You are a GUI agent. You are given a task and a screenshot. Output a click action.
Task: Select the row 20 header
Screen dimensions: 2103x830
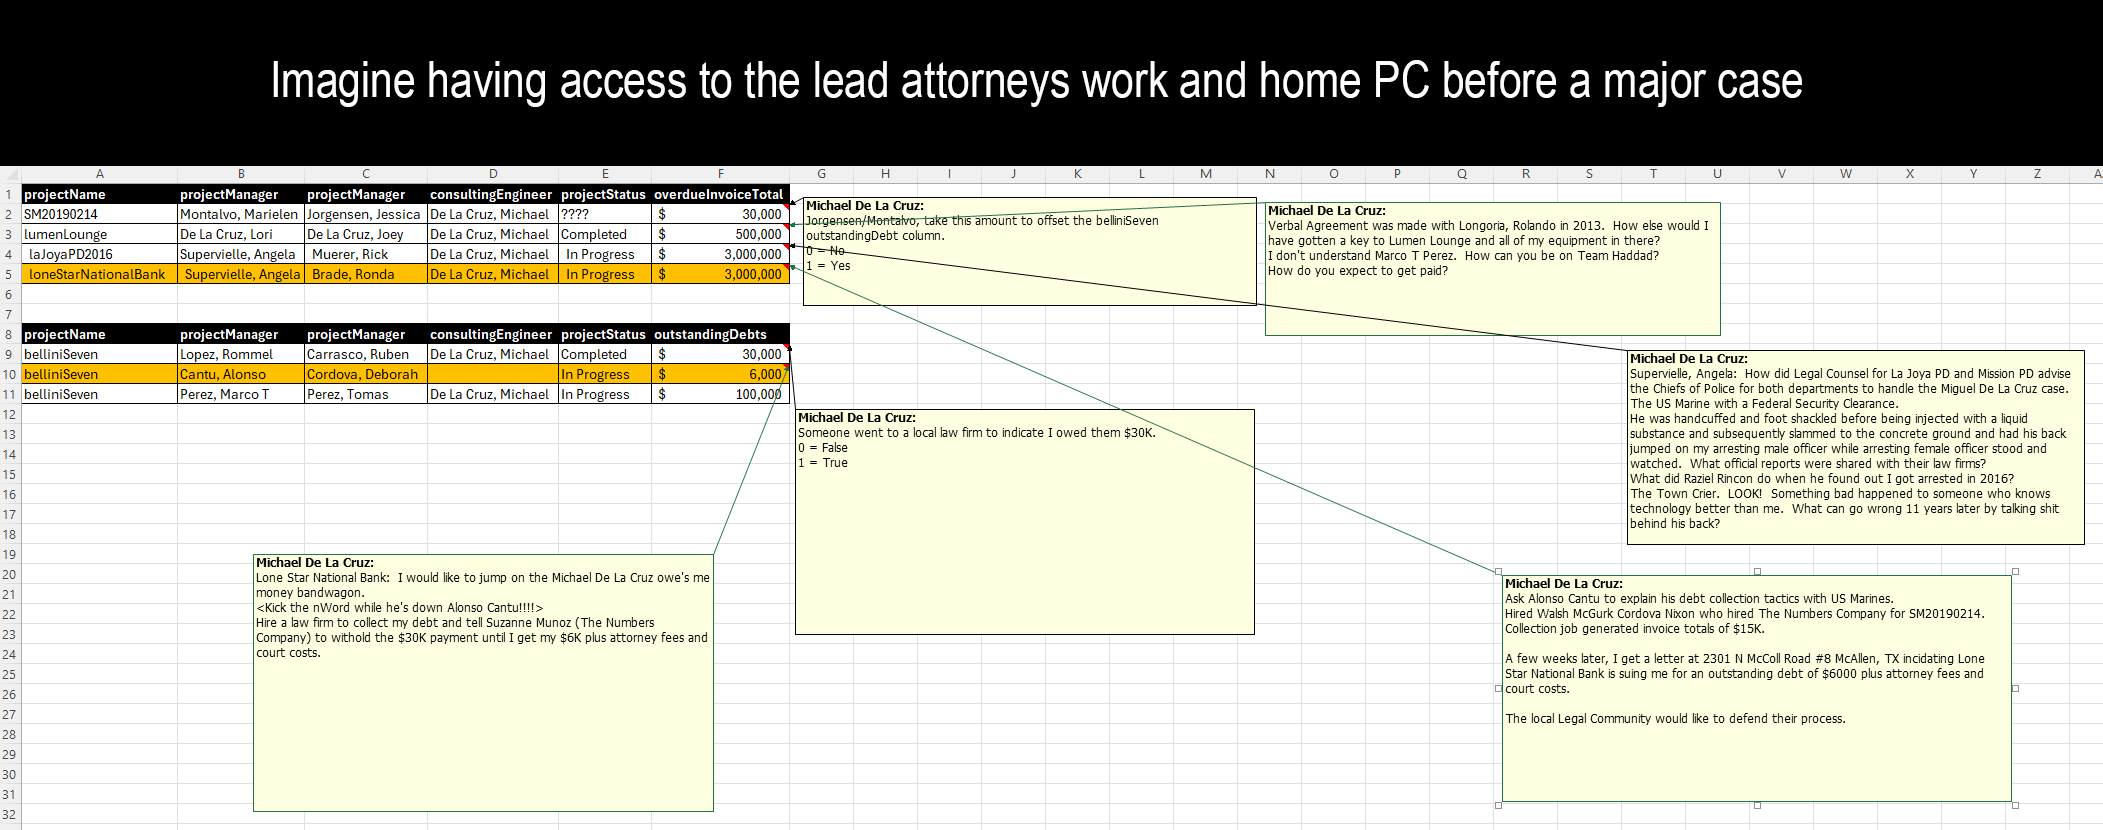[9, 574]
